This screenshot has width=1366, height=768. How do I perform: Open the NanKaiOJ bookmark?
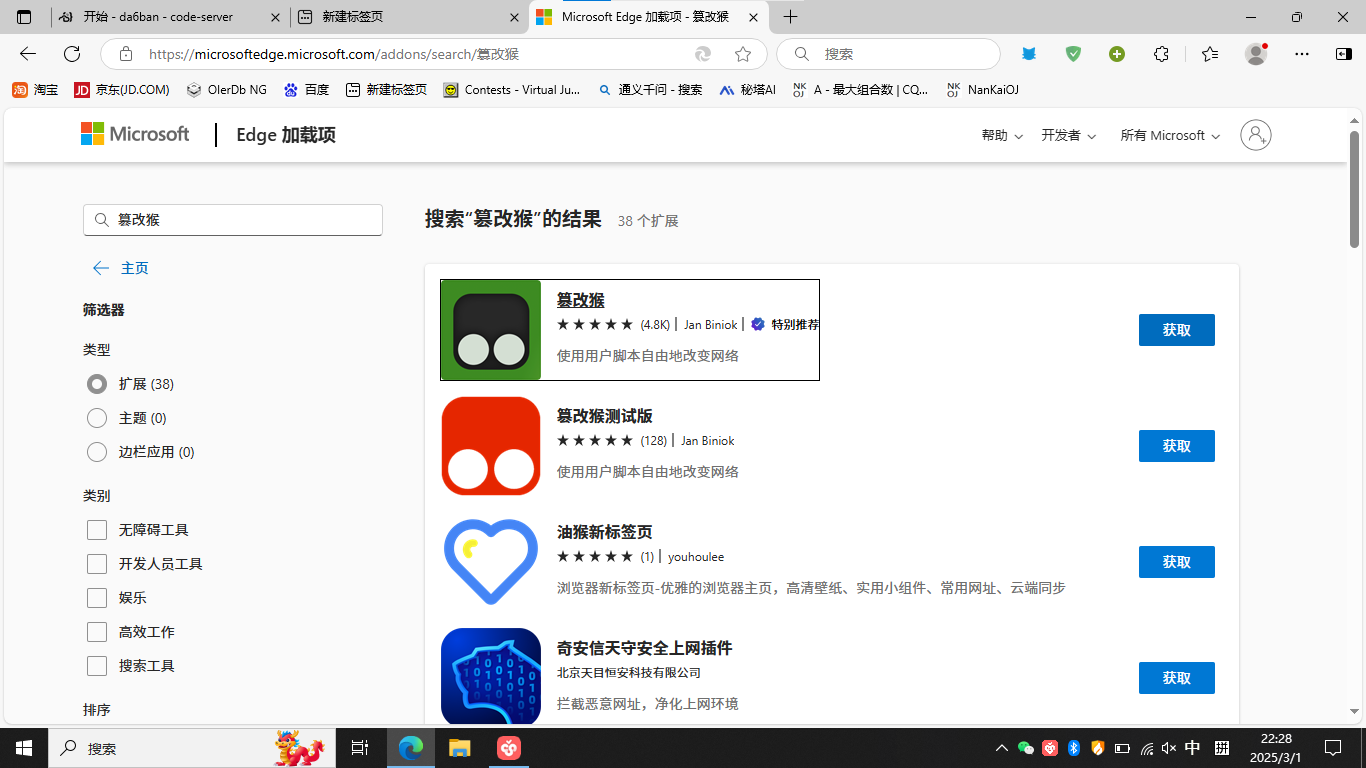pos(982,90)
